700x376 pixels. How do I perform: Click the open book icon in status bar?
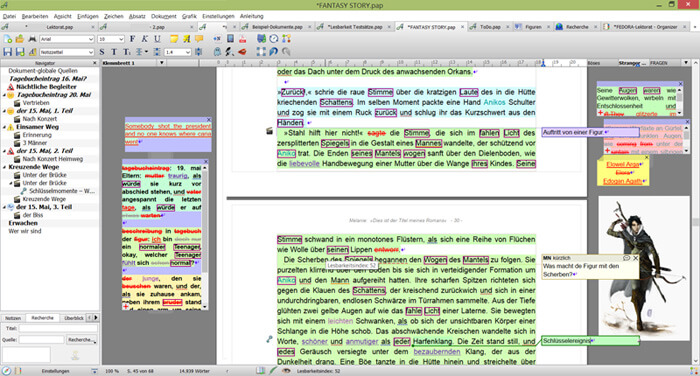click(260, 371)
